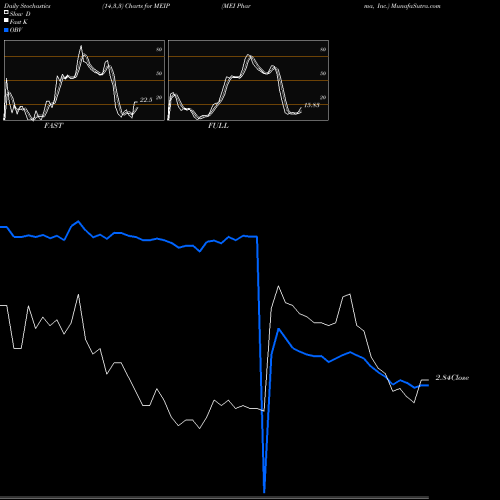Click the Fast K legend white swatch
Screen dimensions: 500x500
(6, 20)
